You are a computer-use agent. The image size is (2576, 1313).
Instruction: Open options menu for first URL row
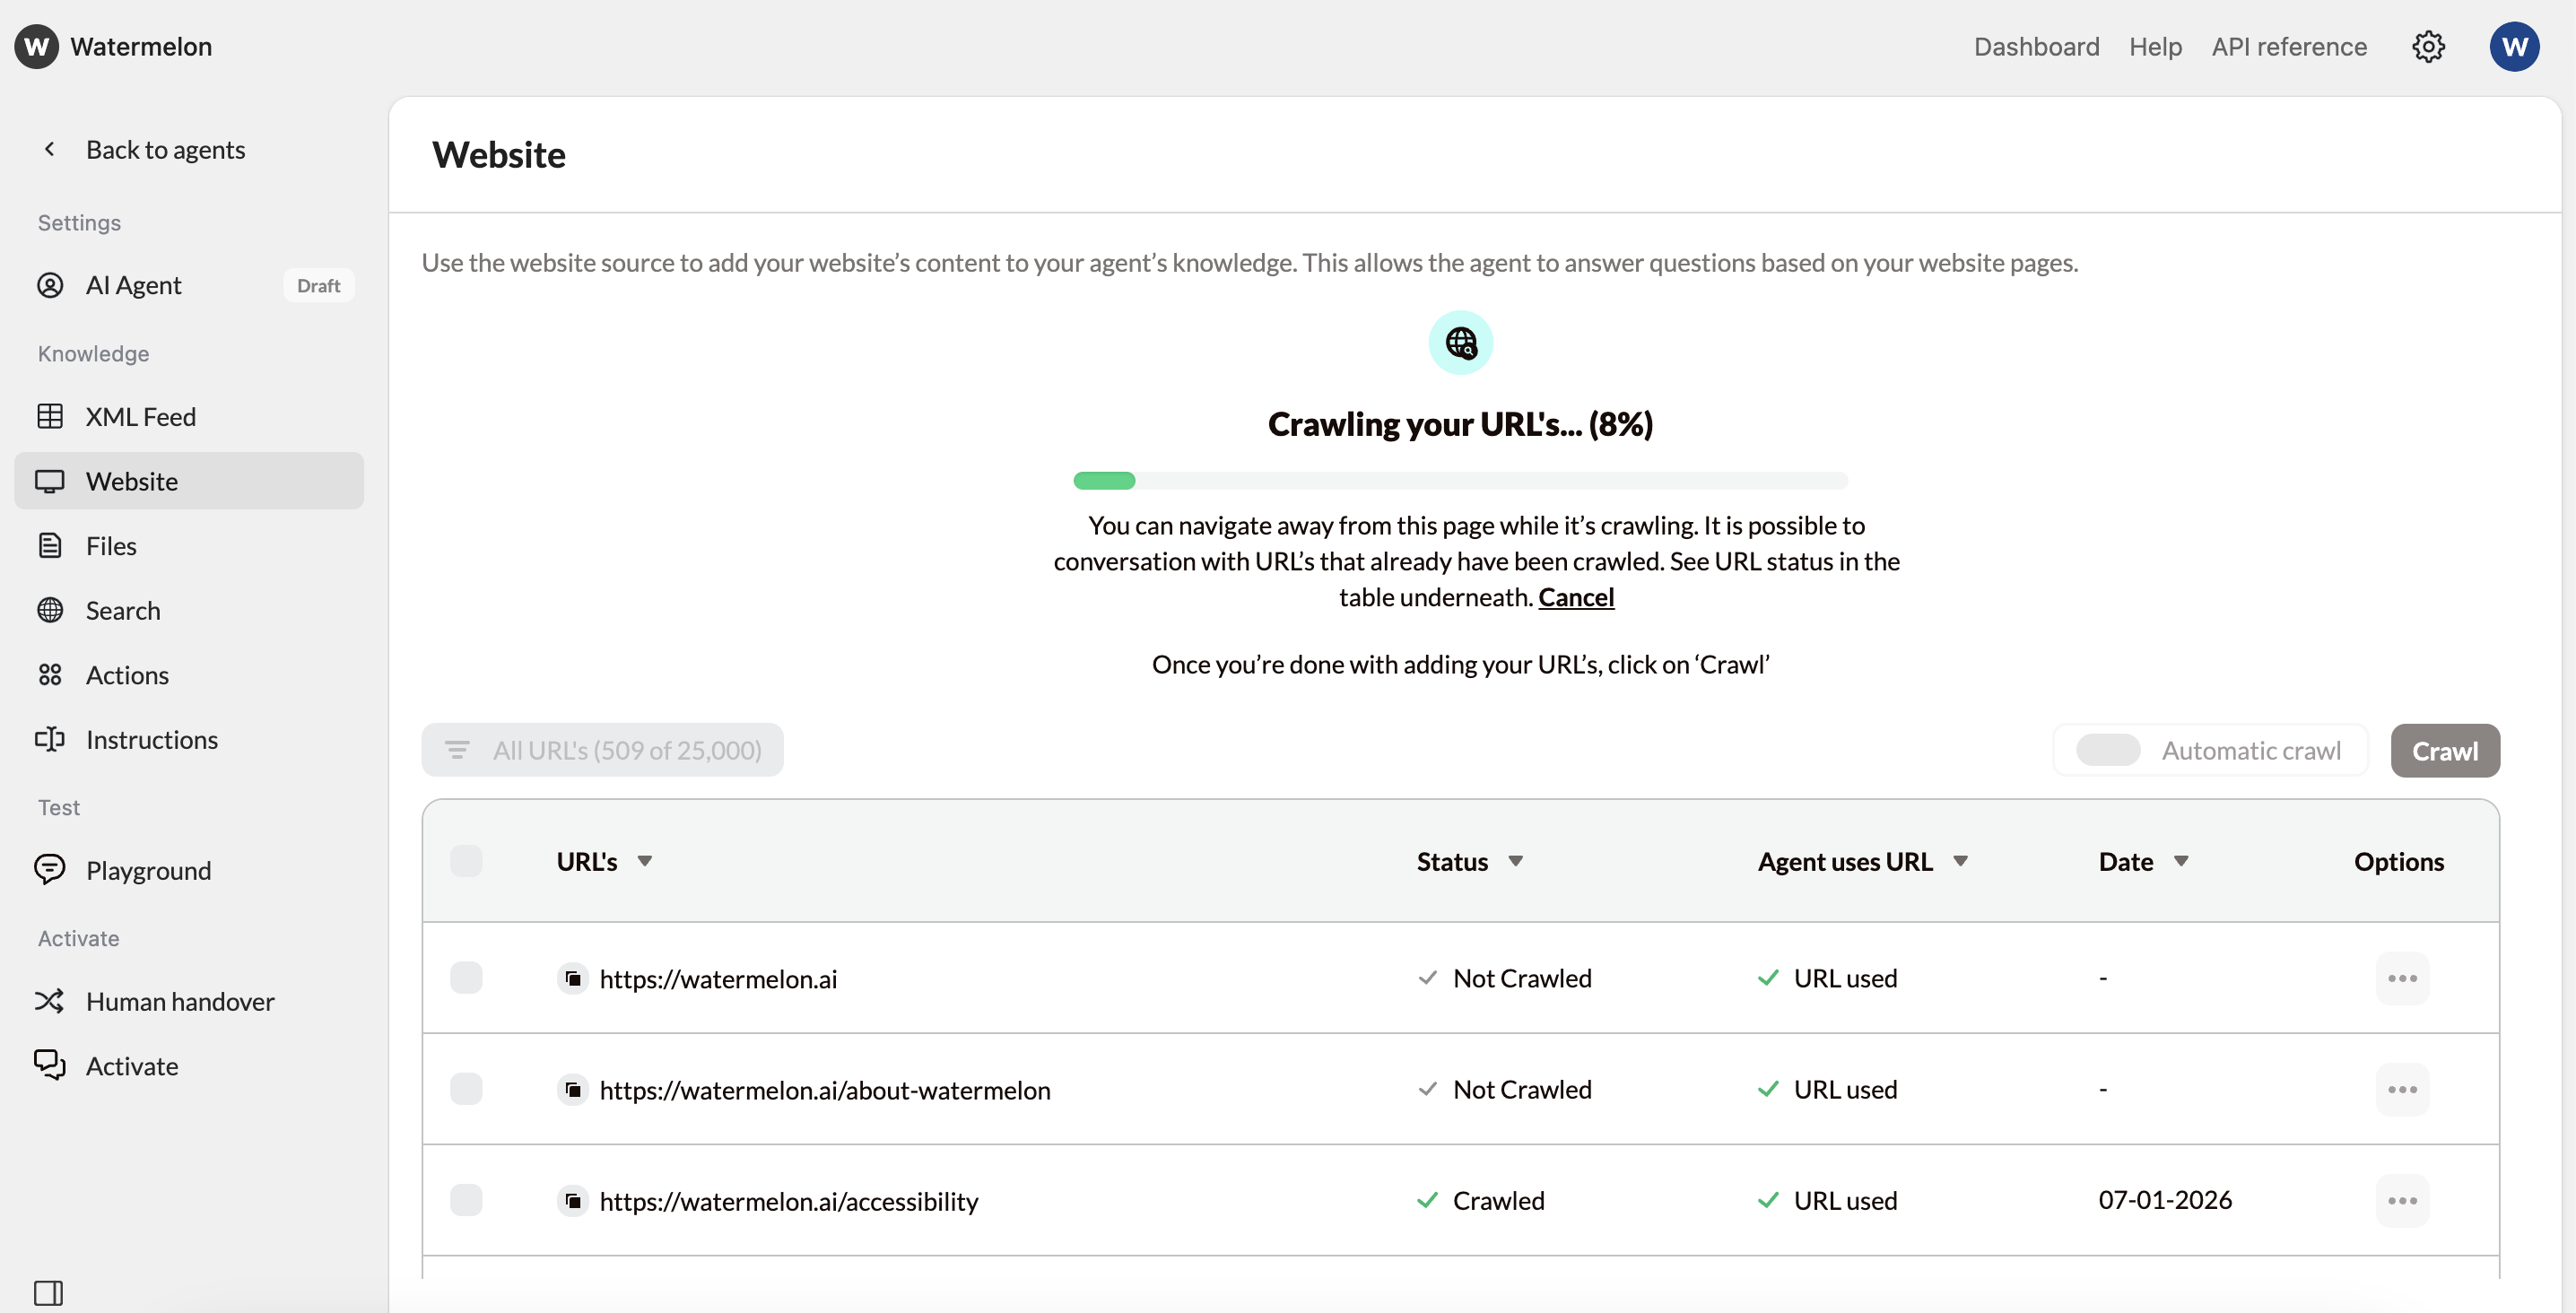[x=2402, y=978]
